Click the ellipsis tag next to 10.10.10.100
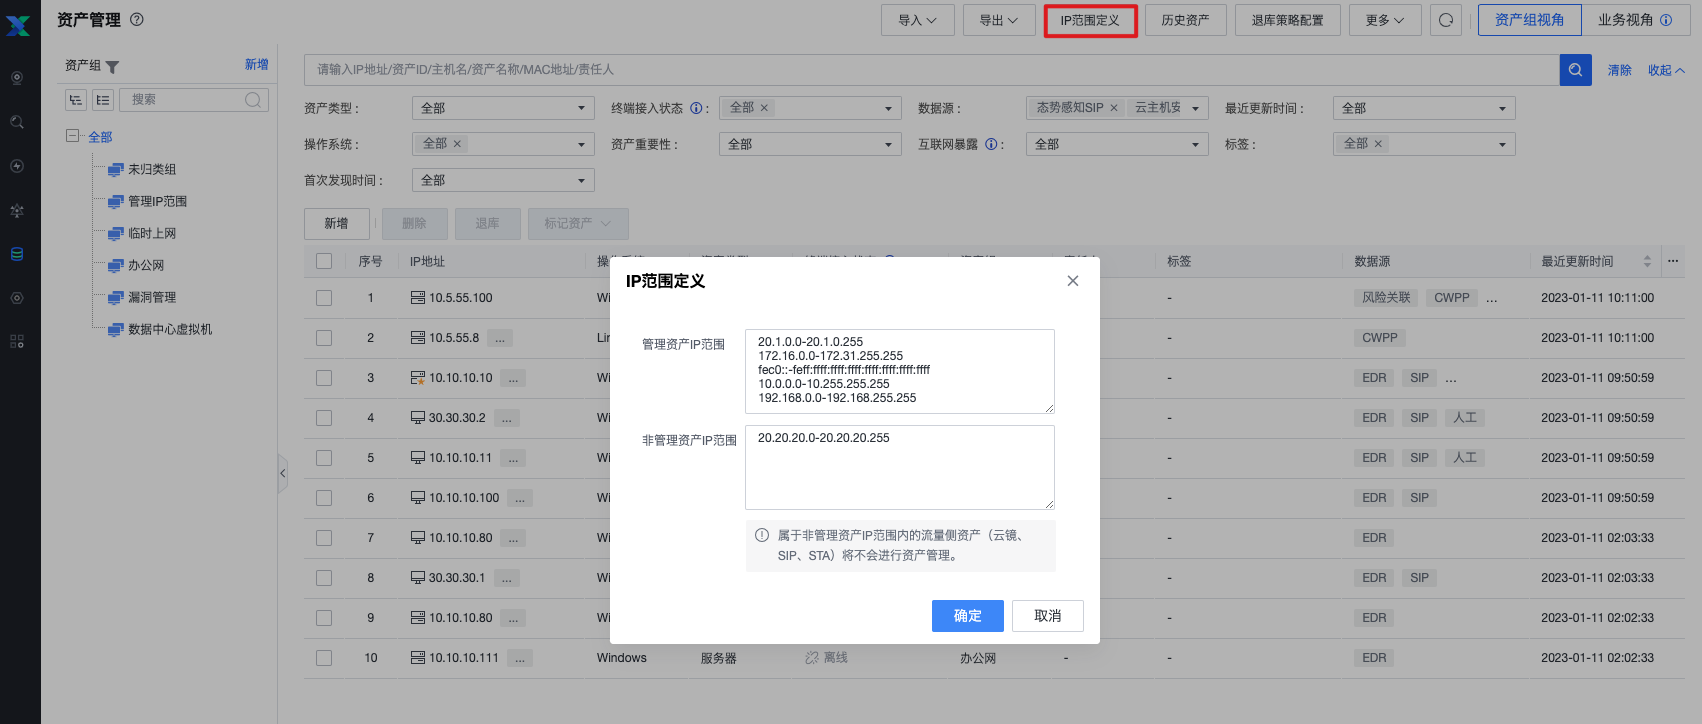 click(520, 498)
